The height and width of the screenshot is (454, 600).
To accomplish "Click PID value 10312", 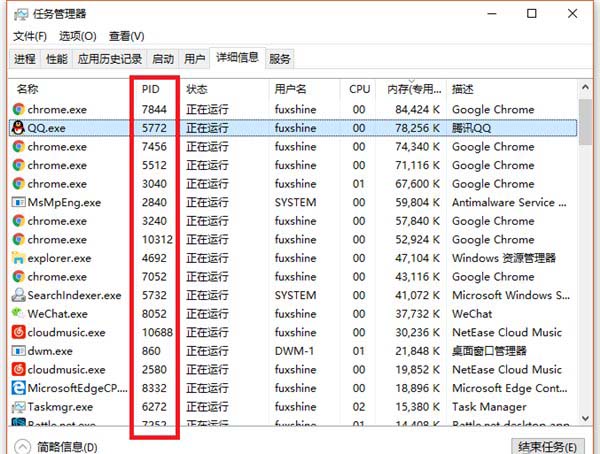I will 157,239.
